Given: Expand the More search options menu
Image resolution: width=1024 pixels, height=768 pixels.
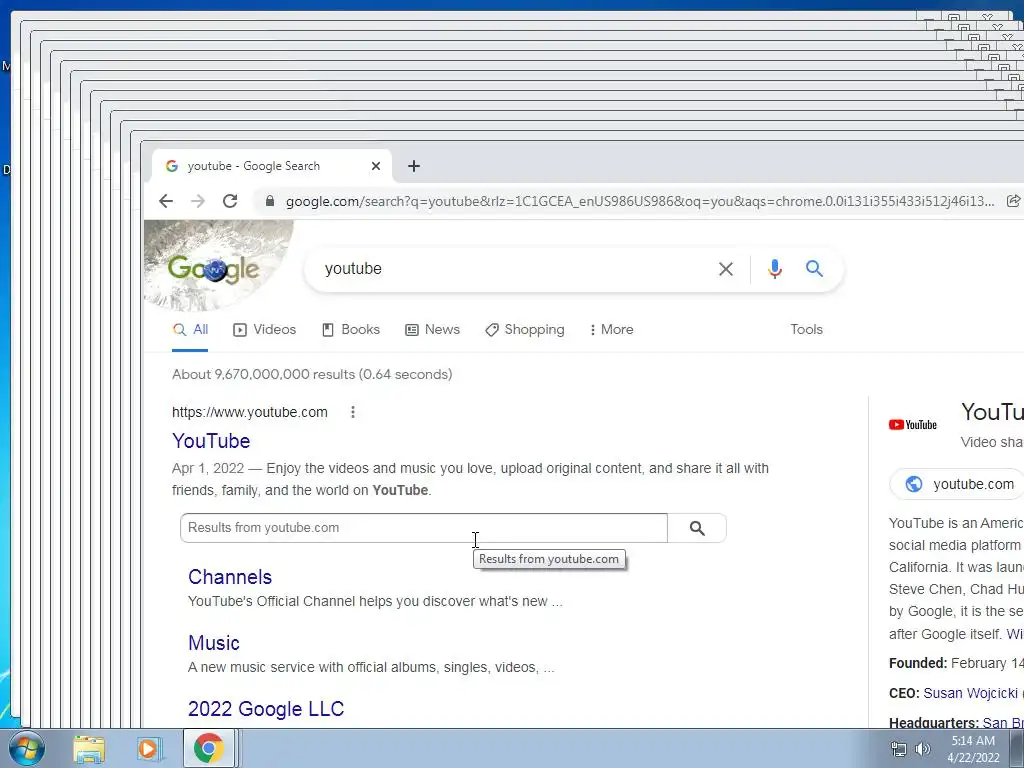Looking at the screenshot, I should click(611, 330).
